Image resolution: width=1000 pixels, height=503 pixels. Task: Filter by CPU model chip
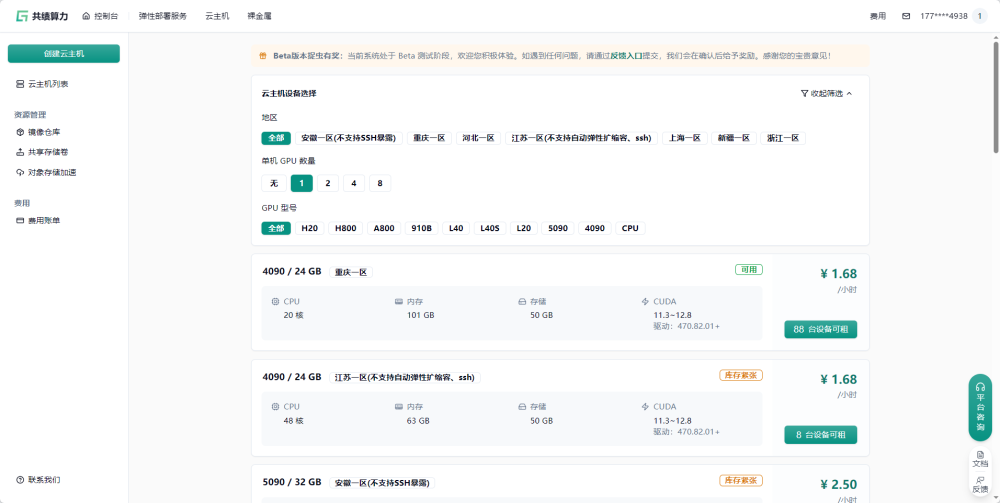point(630,228)
